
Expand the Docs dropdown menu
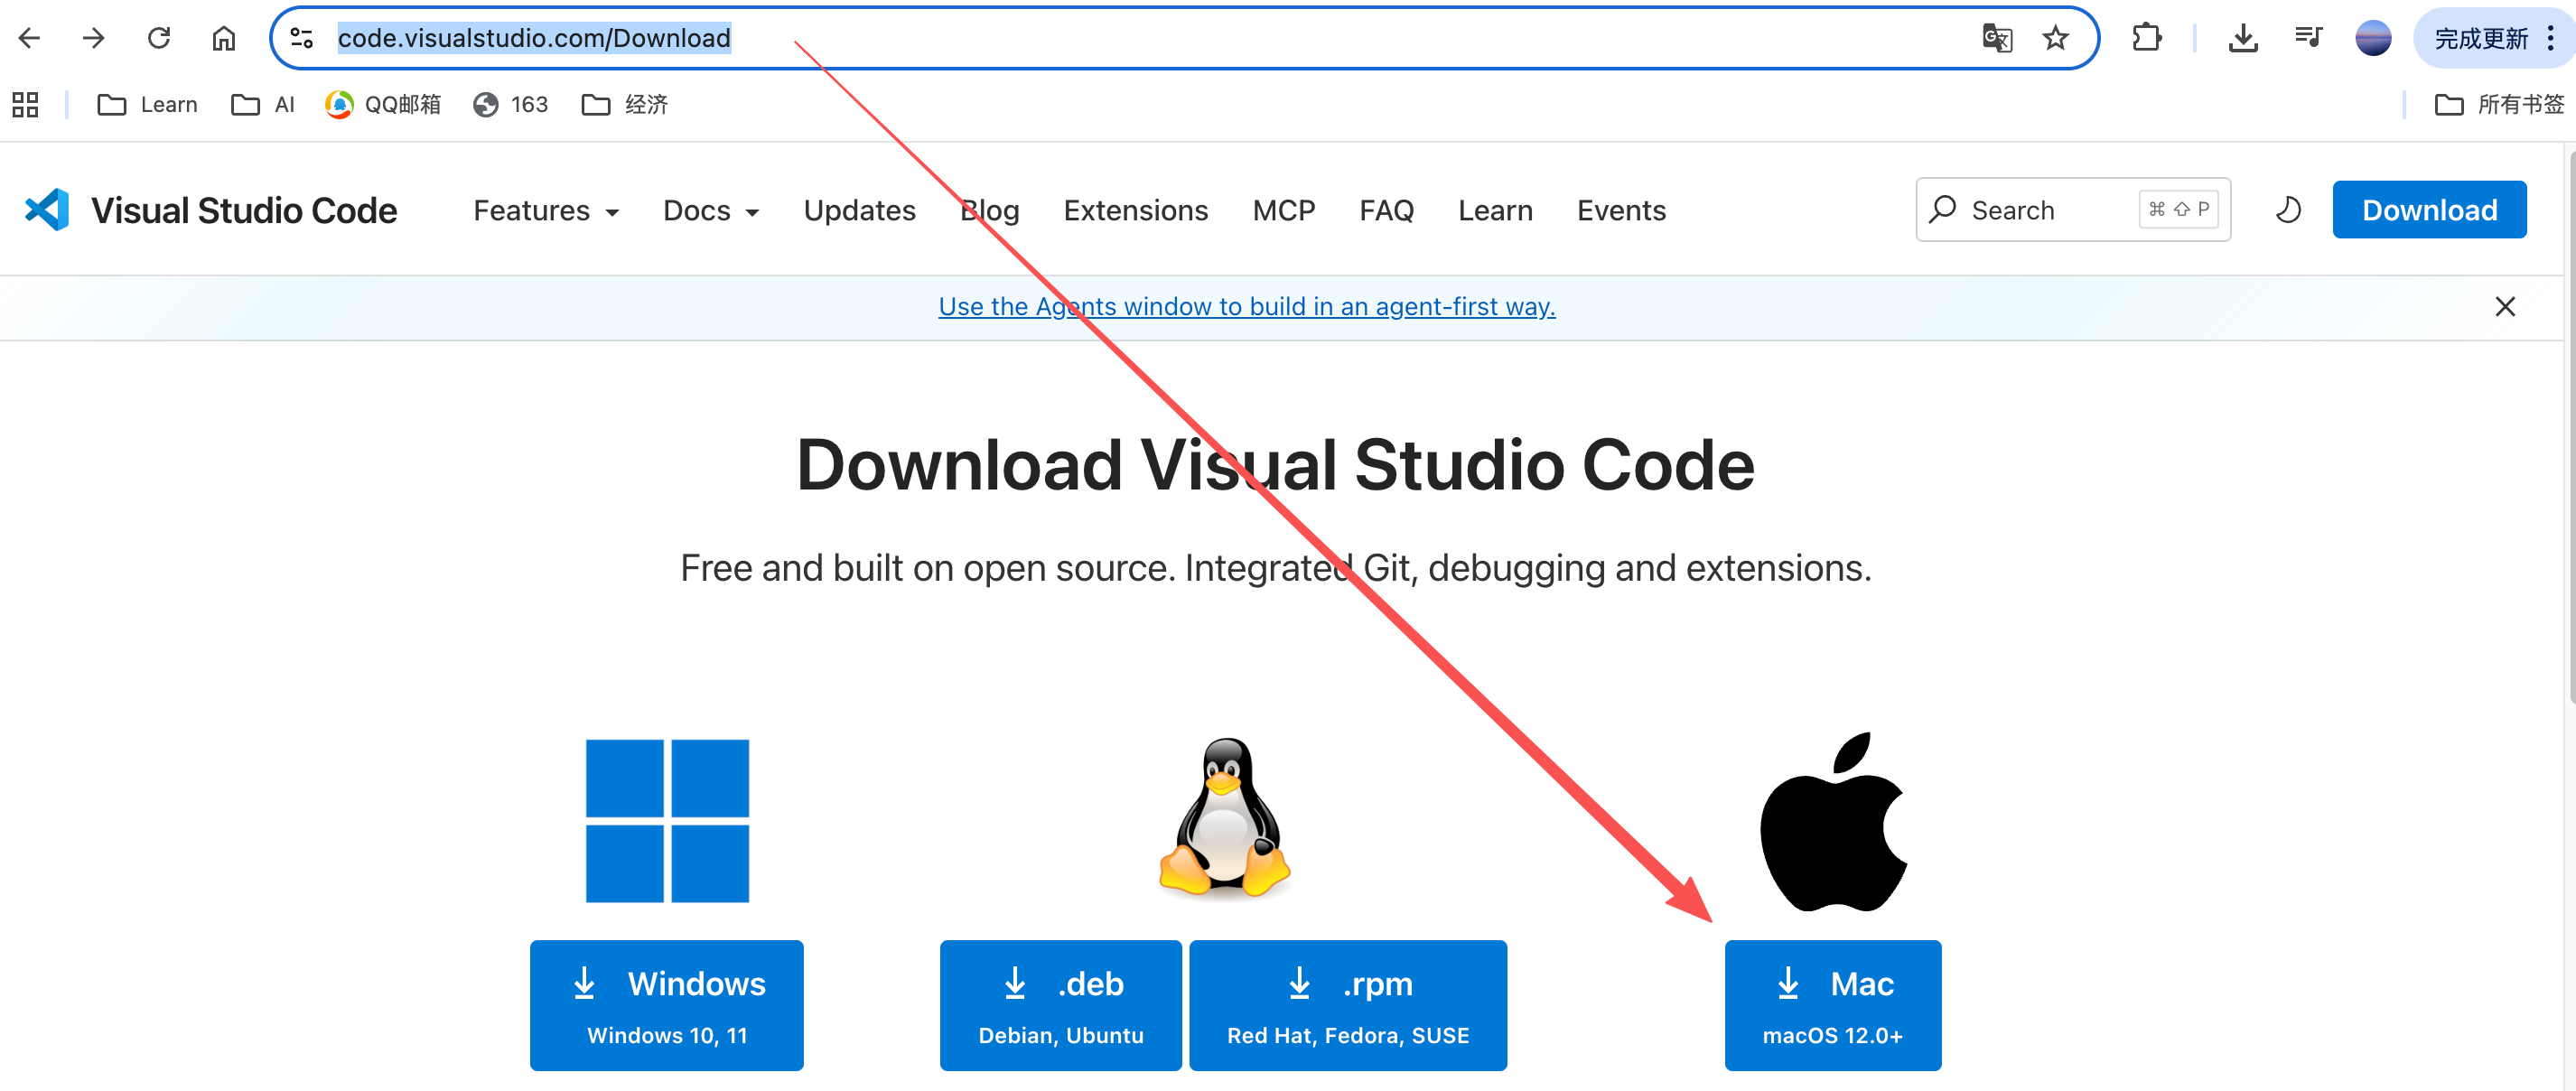tap(711, 211)
